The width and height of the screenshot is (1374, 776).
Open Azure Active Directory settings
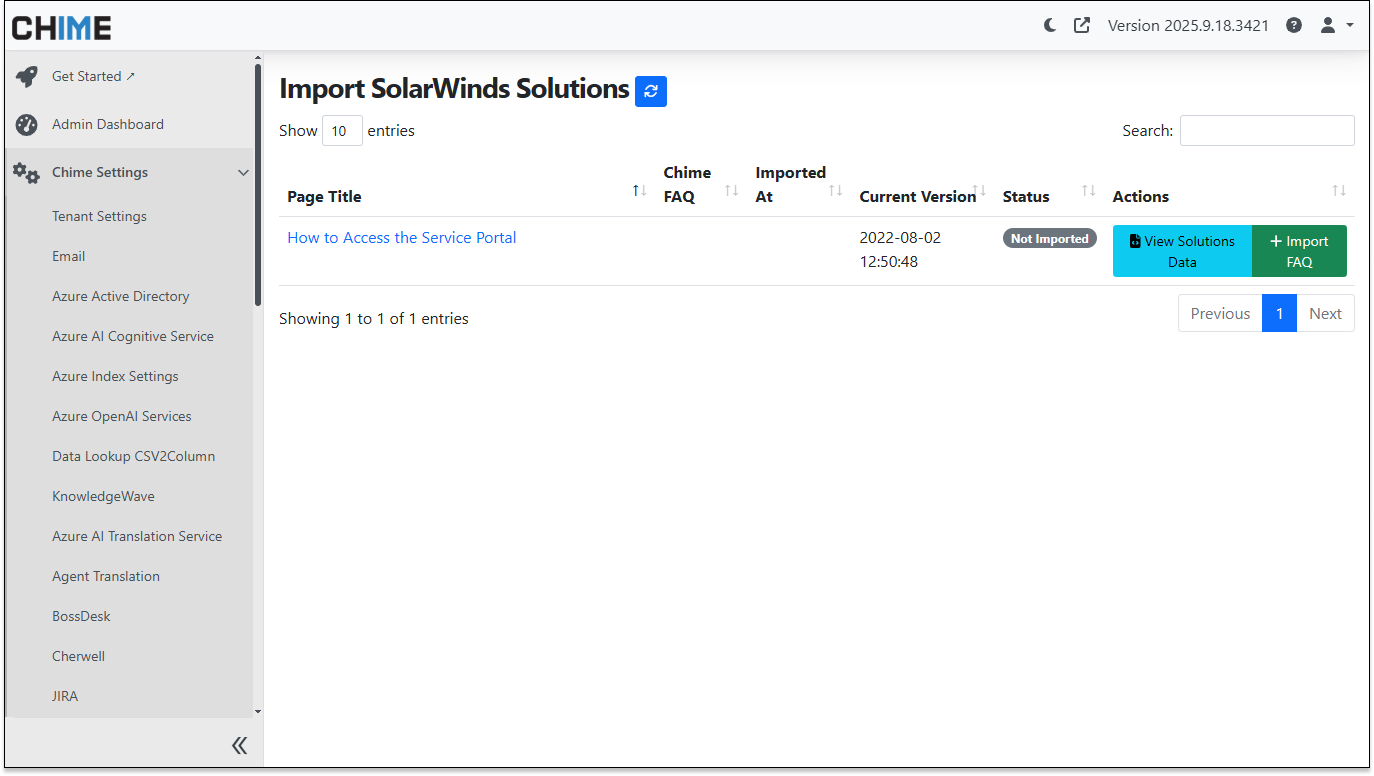120,296
